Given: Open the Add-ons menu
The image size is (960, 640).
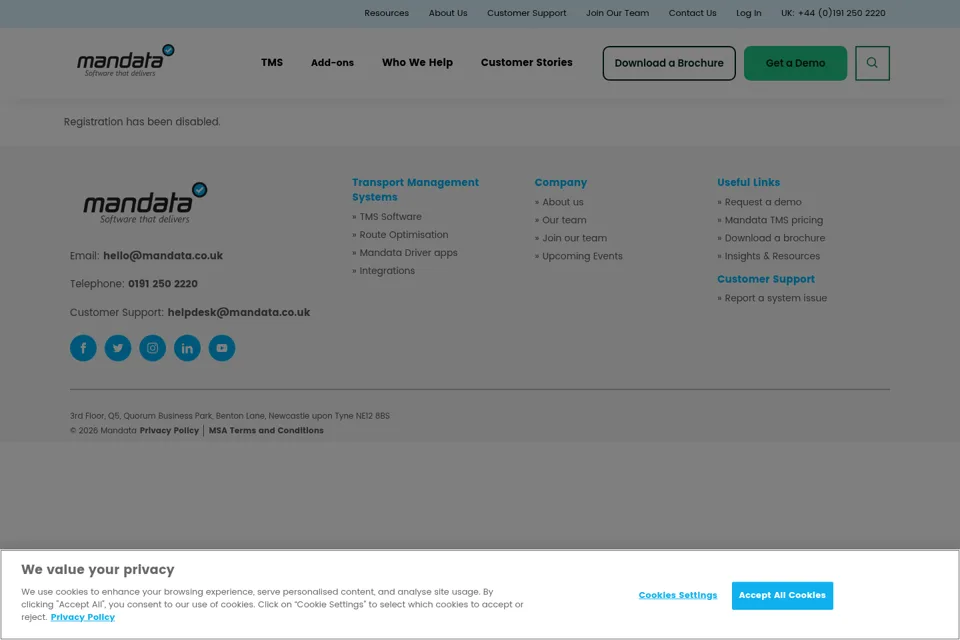Looking at the screenshot, I should pos(332,62).
